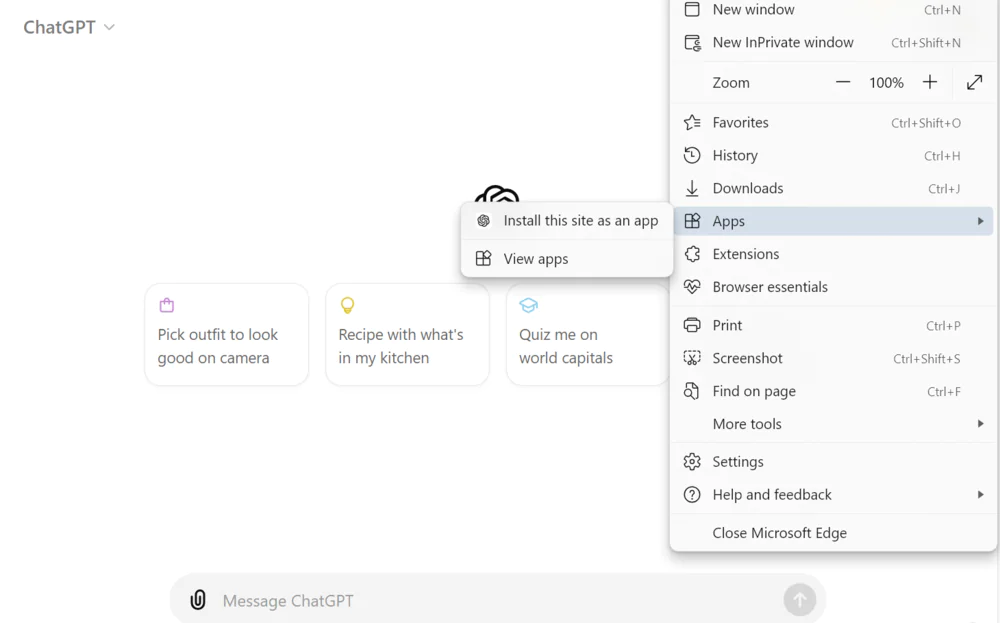
Task: Open the Downloads menu entry
Action: click(x=834, y=188)
